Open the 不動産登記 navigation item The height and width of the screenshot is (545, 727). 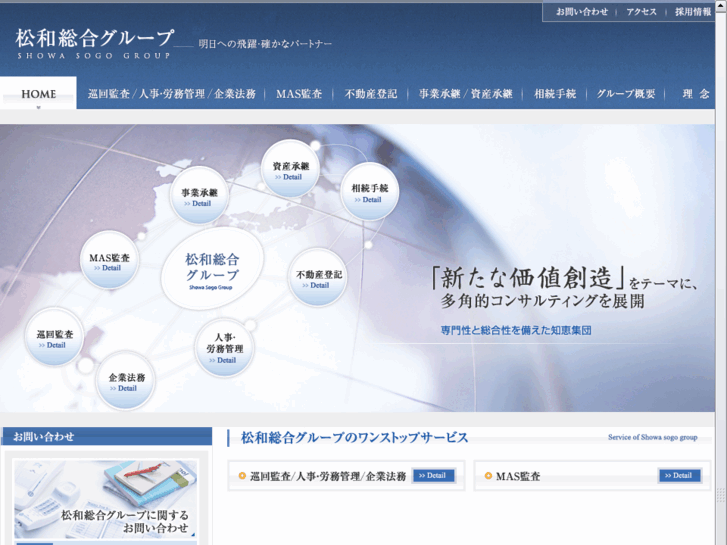(x=371, y=94)
